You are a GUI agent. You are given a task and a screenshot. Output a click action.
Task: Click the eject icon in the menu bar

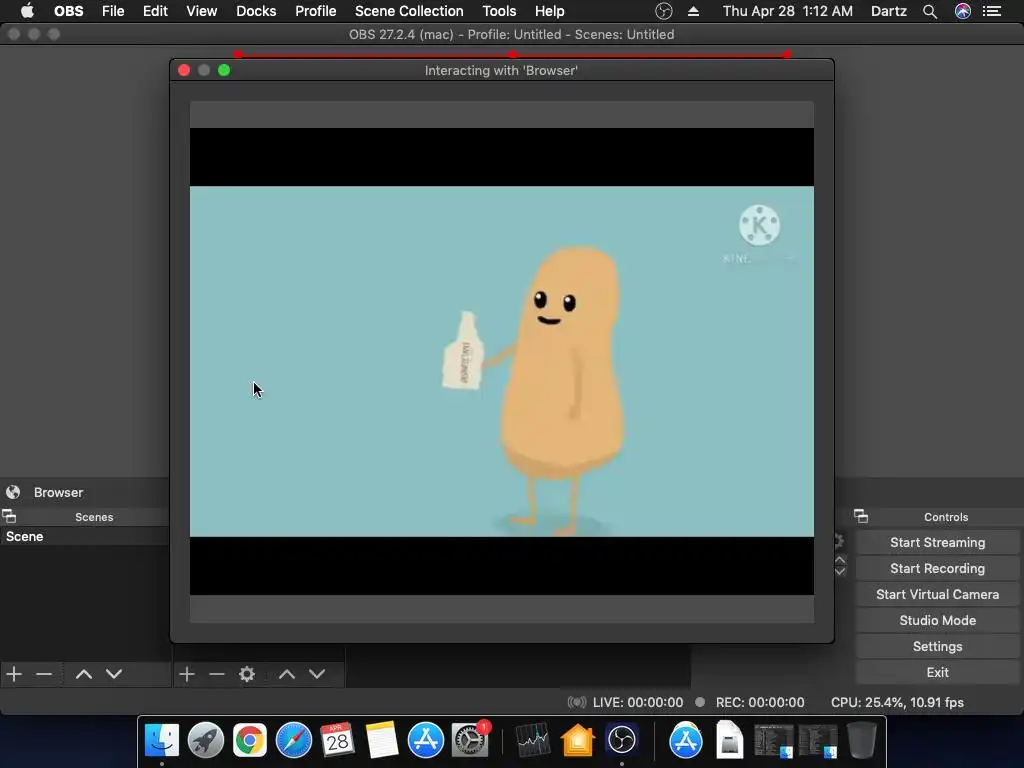tap(694, 11)
